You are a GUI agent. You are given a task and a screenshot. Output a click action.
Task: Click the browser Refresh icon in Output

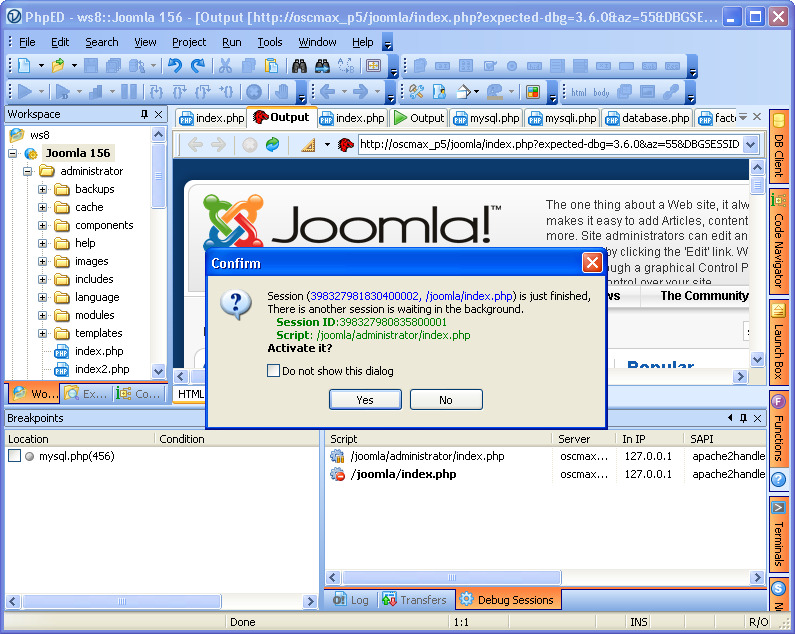coord(273,145)
